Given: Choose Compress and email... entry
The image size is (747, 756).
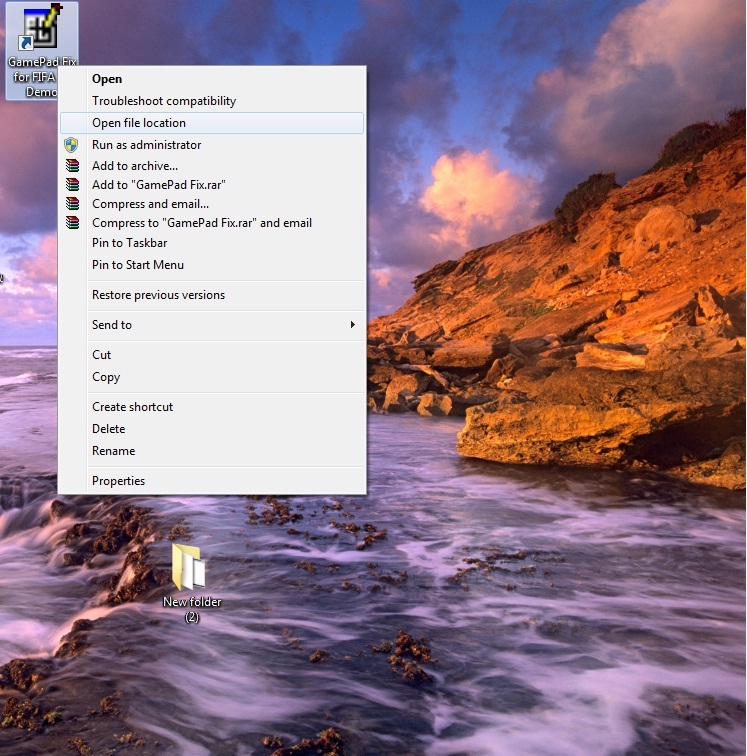Looking at the screenshot, I should [x=212, y=204].
